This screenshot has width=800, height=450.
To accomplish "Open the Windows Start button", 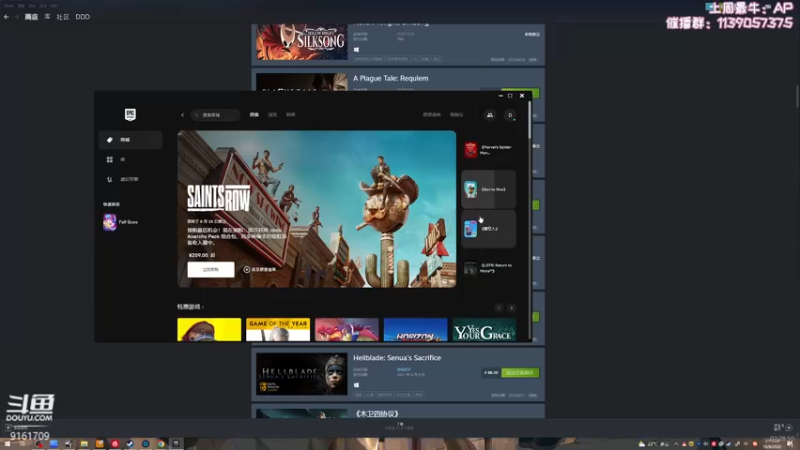I will (8, 444).
